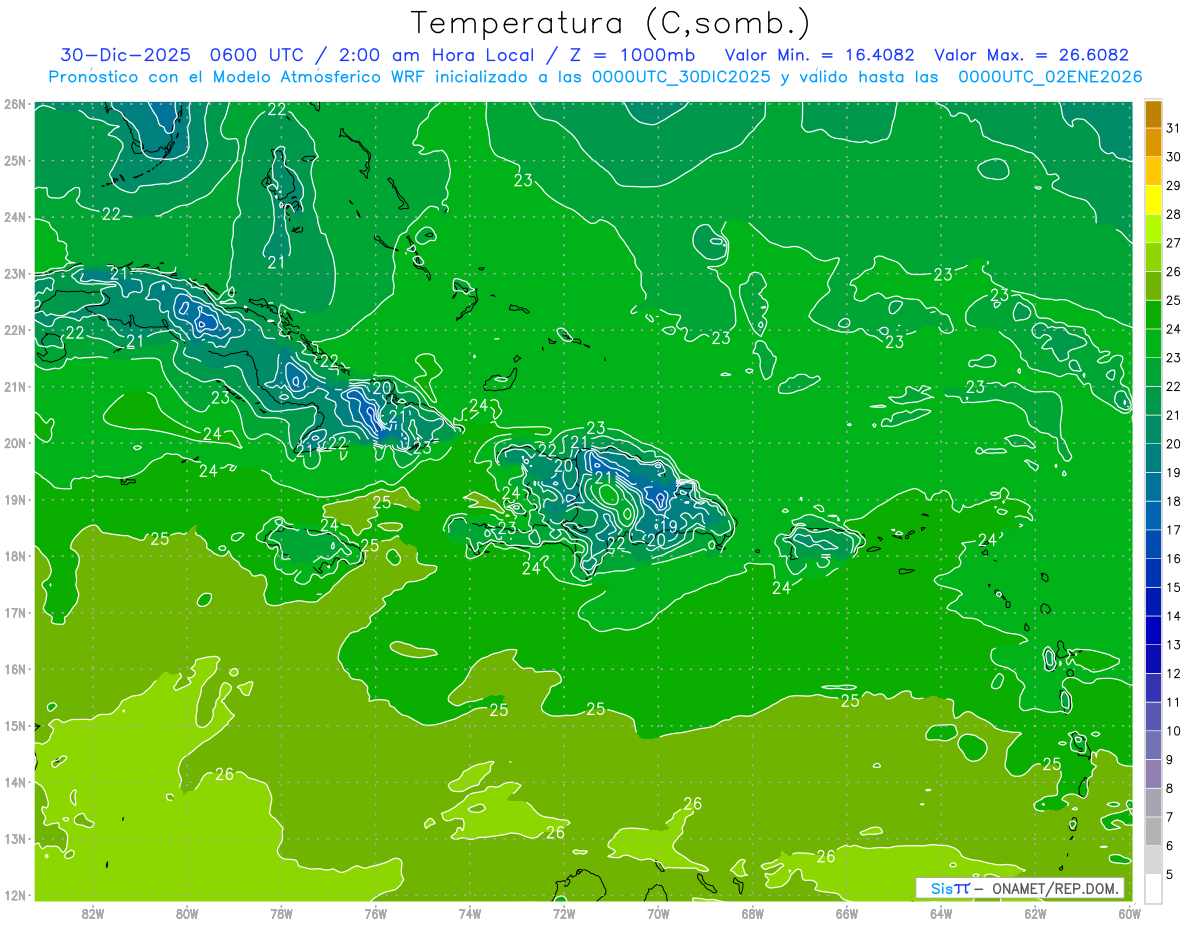The width and height of the screenshot is (1200, 927).
Task: Click the 'Valor Max. = 26.6082' value
Action: 1031,55
